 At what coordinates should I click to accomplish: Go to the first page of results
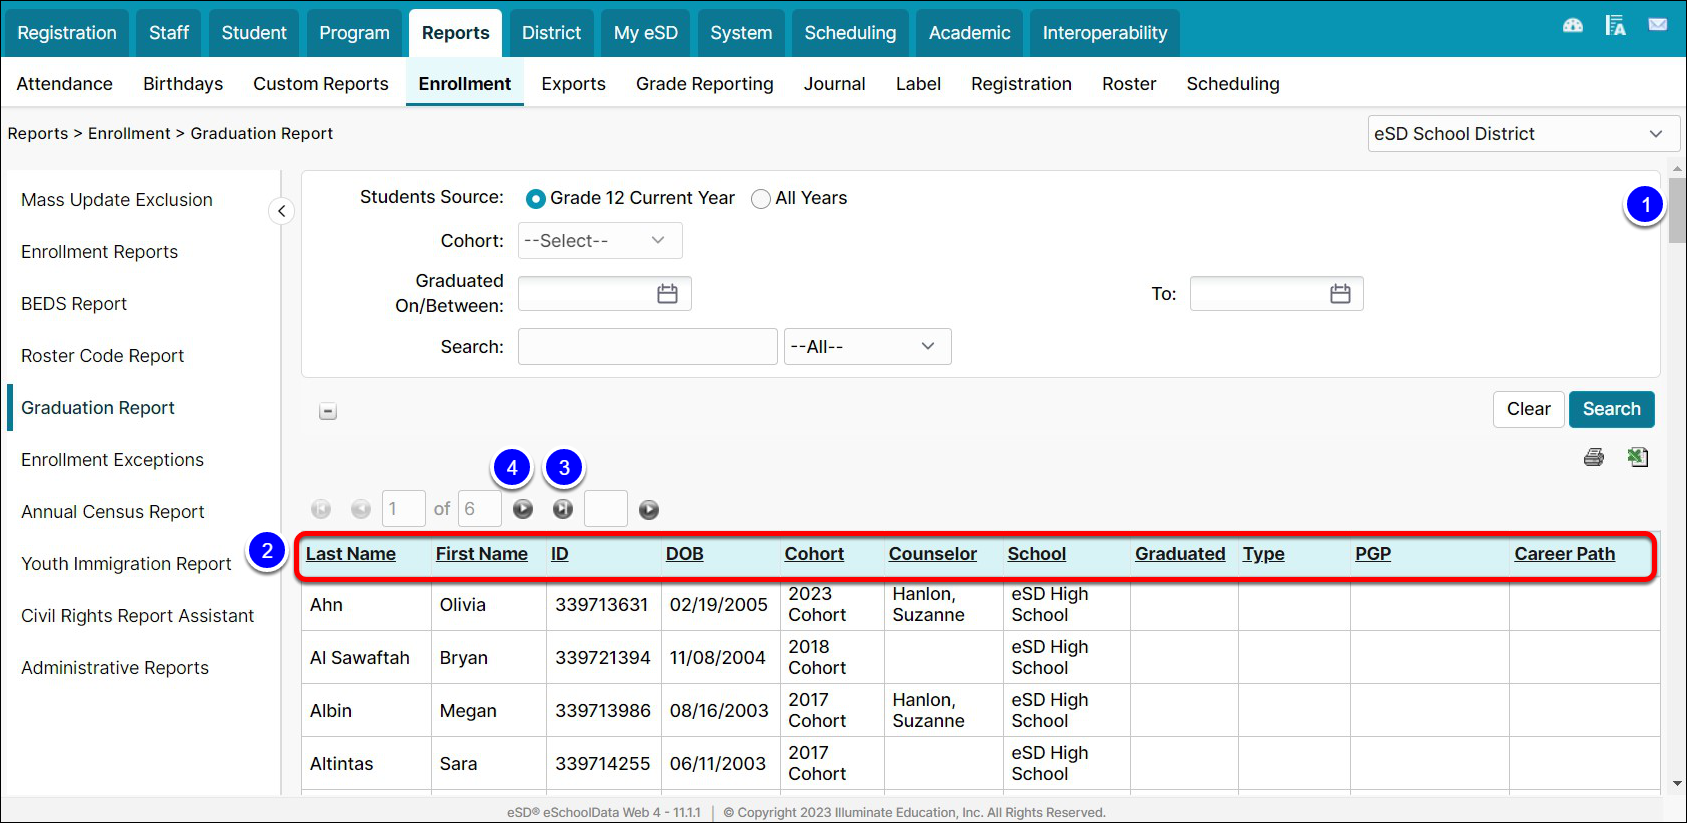coord(321,510)
